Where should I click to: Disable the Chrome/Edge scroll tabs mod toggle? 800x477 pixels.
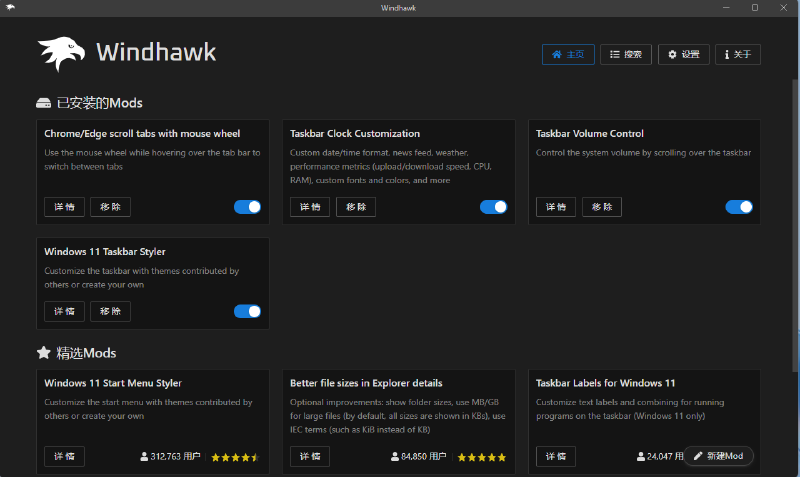coord(247,207)
